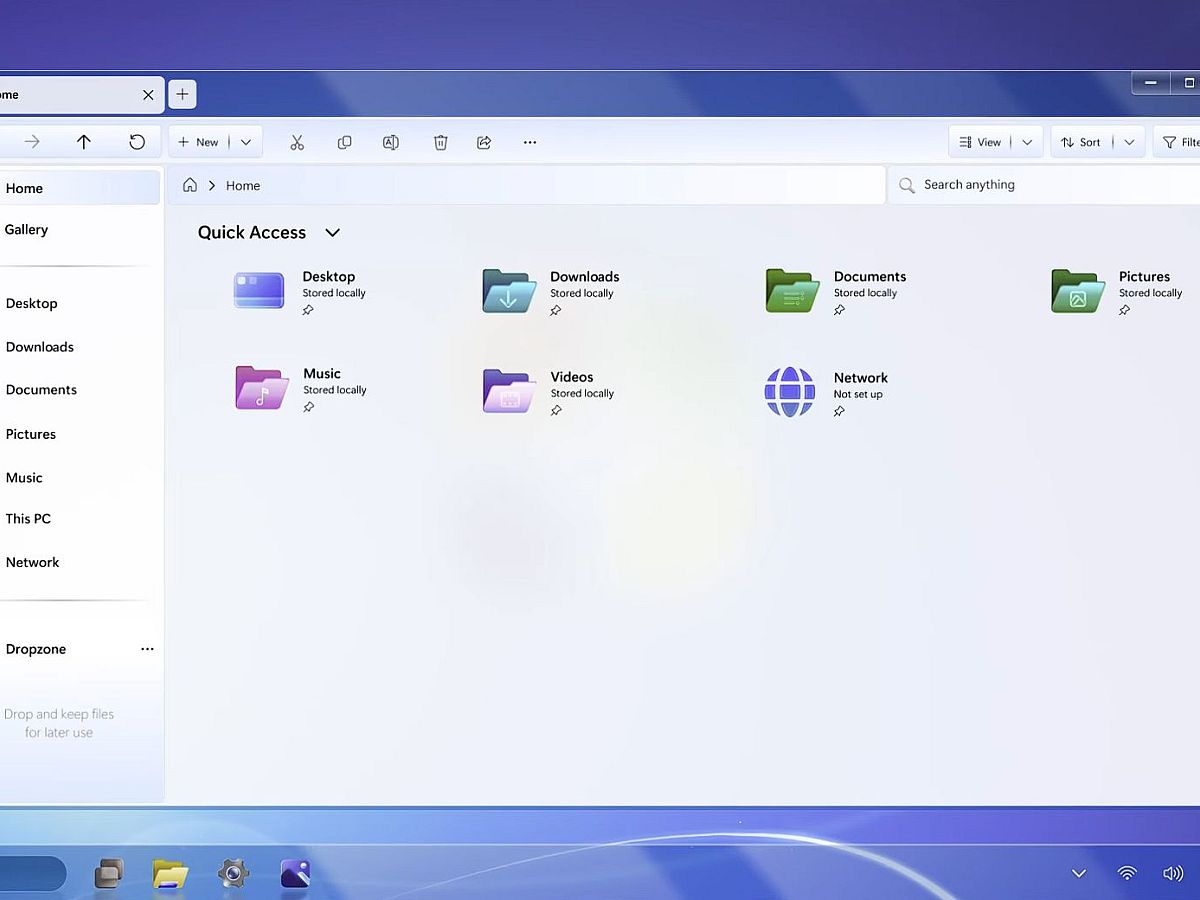Open the more options ellipsis in toolbar
The height and width of the screenshot is (900, 1200).
530,143
